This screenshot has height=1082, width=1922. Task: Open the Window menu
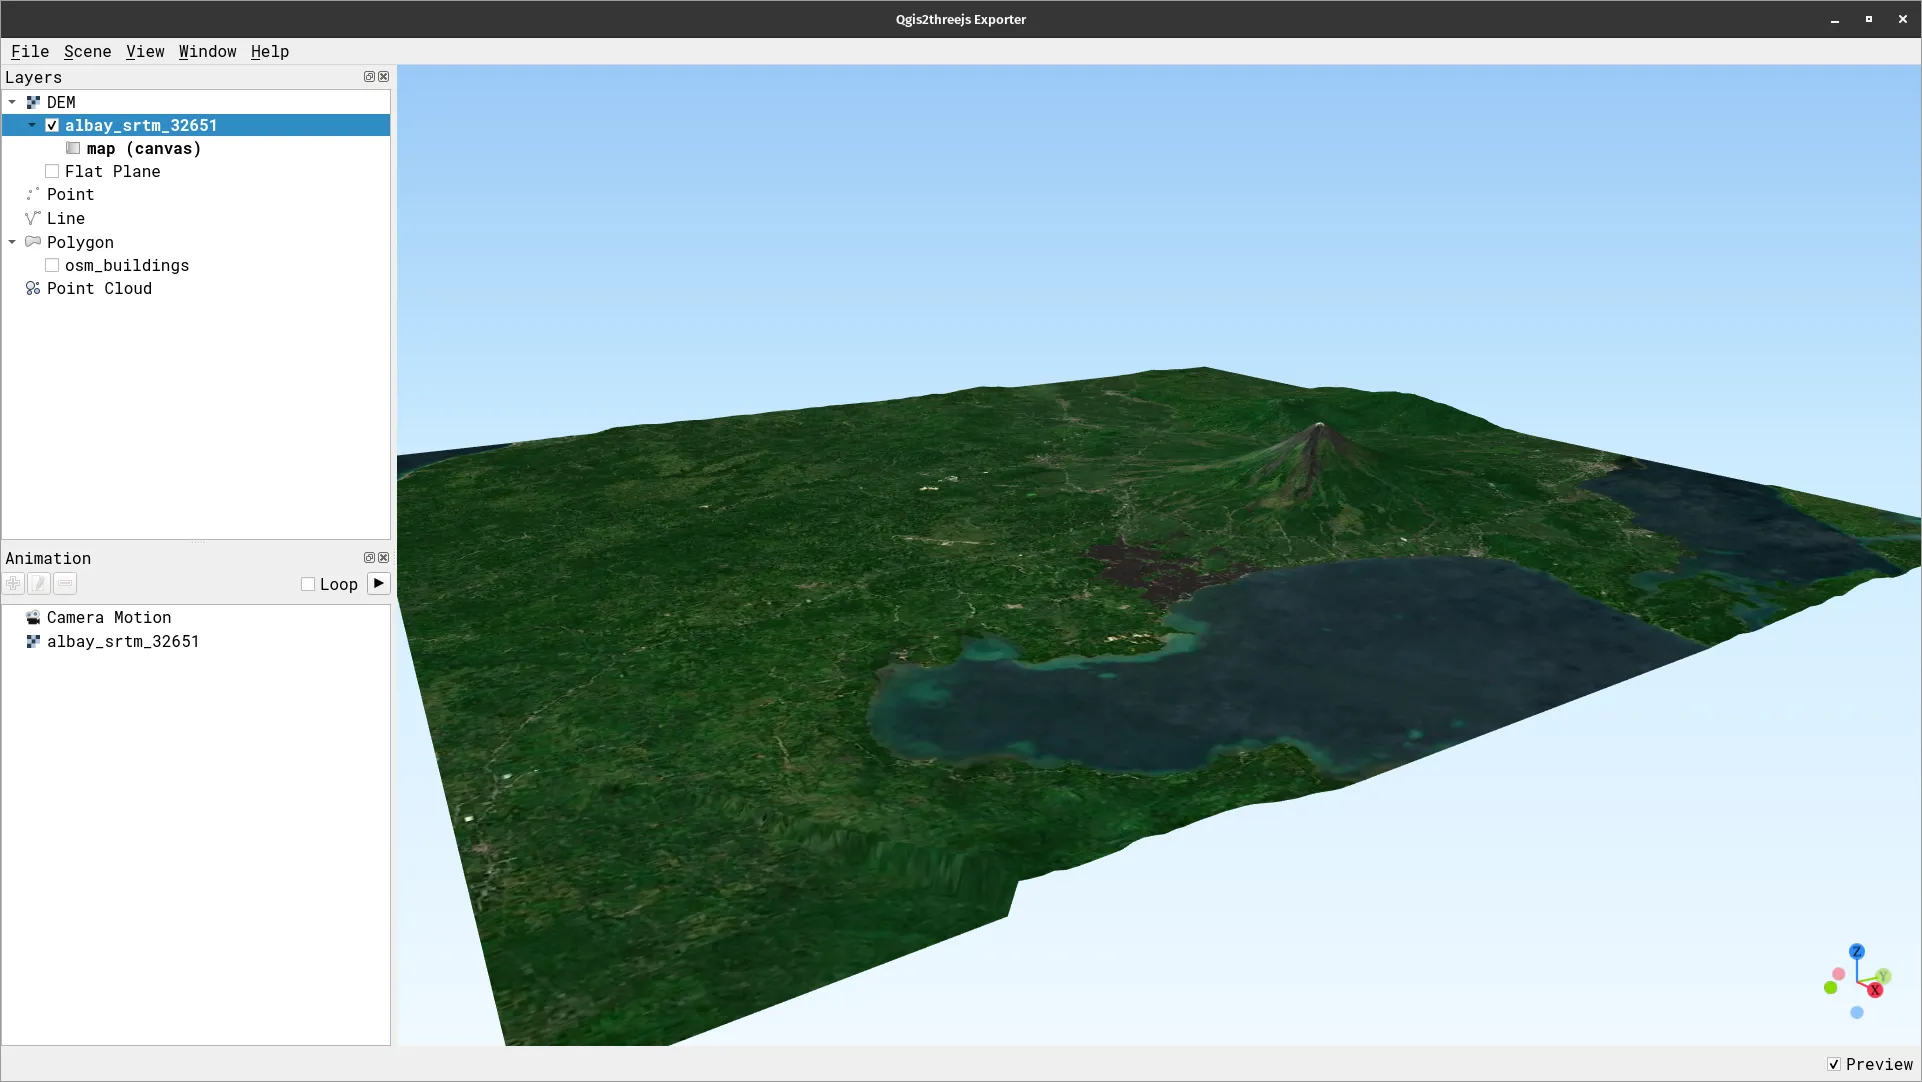click(x=207, y=51)
